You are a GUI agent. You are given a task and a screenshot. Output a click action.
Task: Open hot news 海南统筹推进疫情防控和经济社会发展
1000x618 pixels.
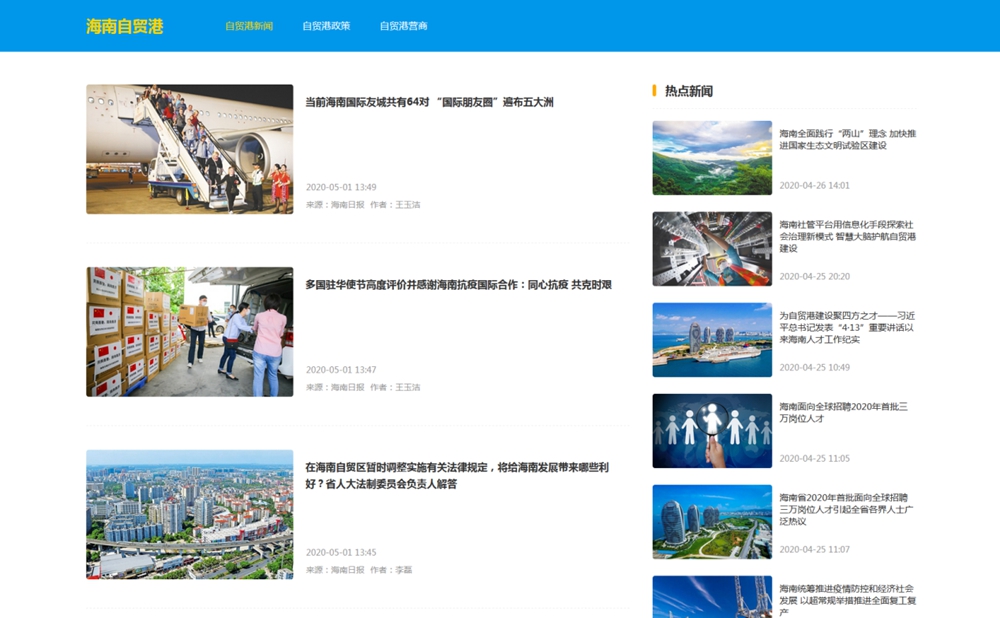pyautogui.click(x=848, y=600)
